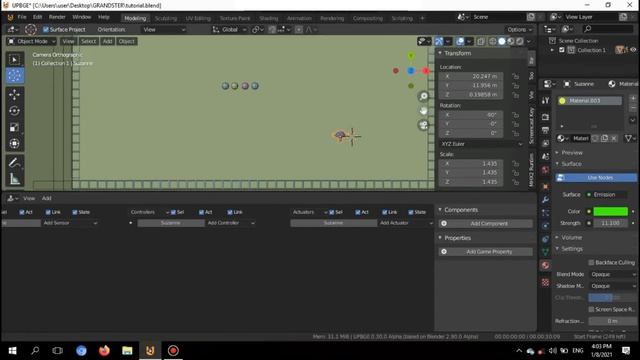
Task: Select the Rotate tool
Action: (14, 111)
